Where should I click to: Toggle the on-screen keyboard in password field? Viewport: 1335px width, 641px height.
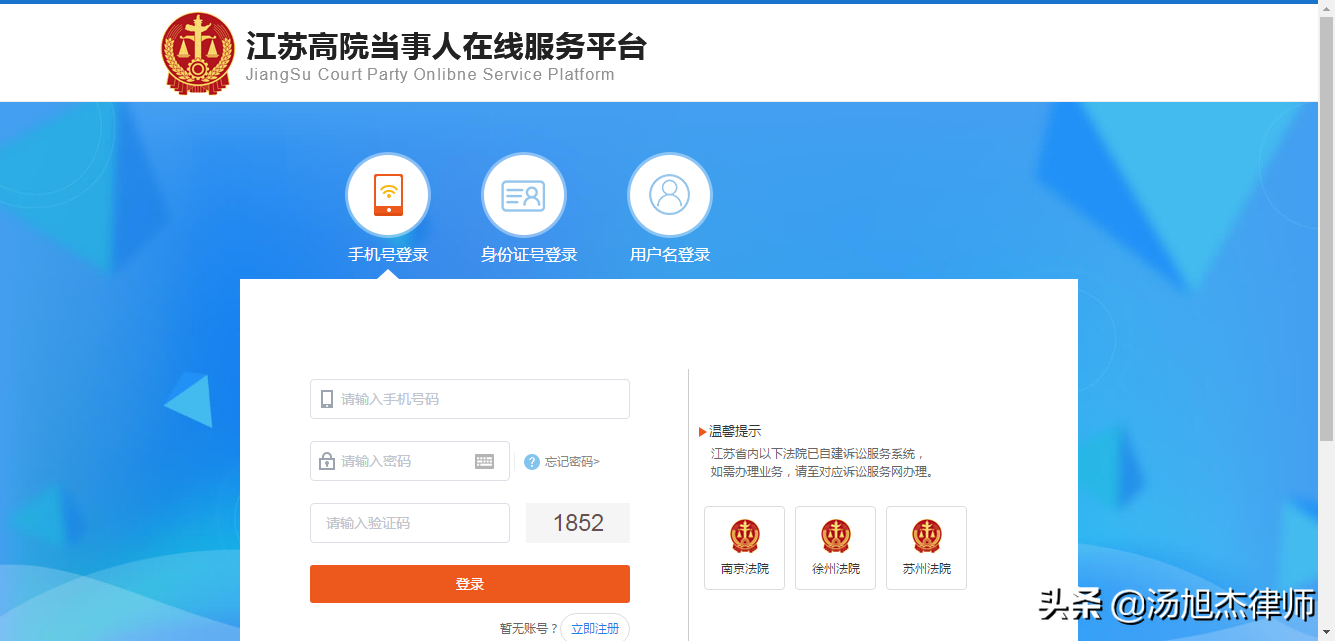pos(486,460)
